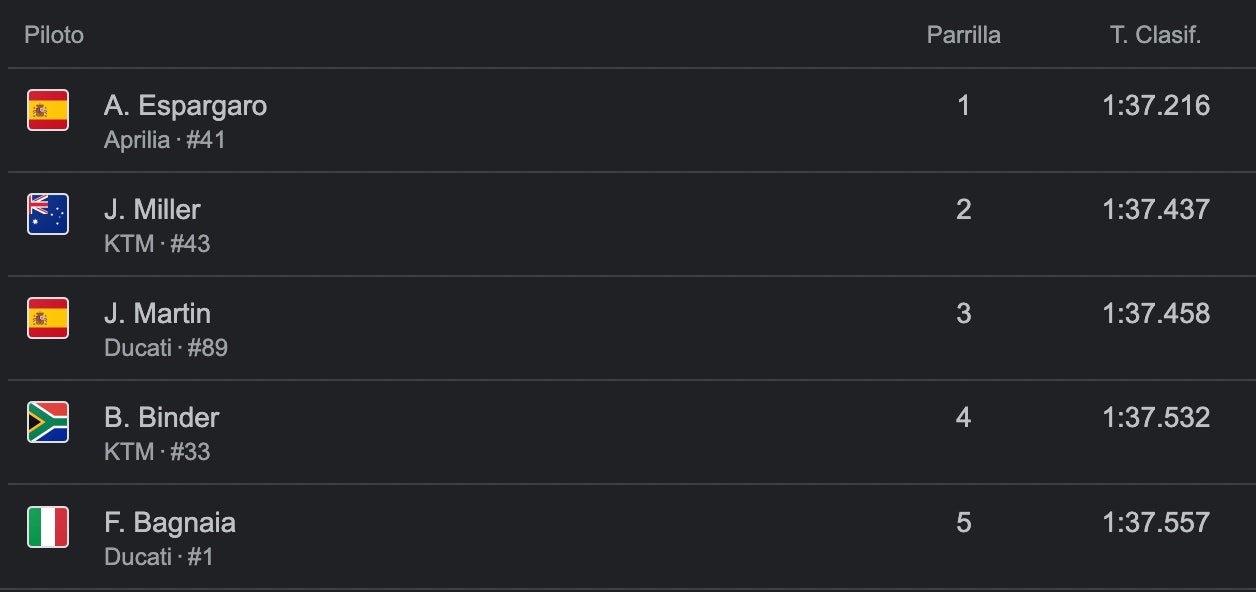Click the Australian flag beside J. Miller
This screenshot has width=1256, height=592.
click(x=48, y=214)
